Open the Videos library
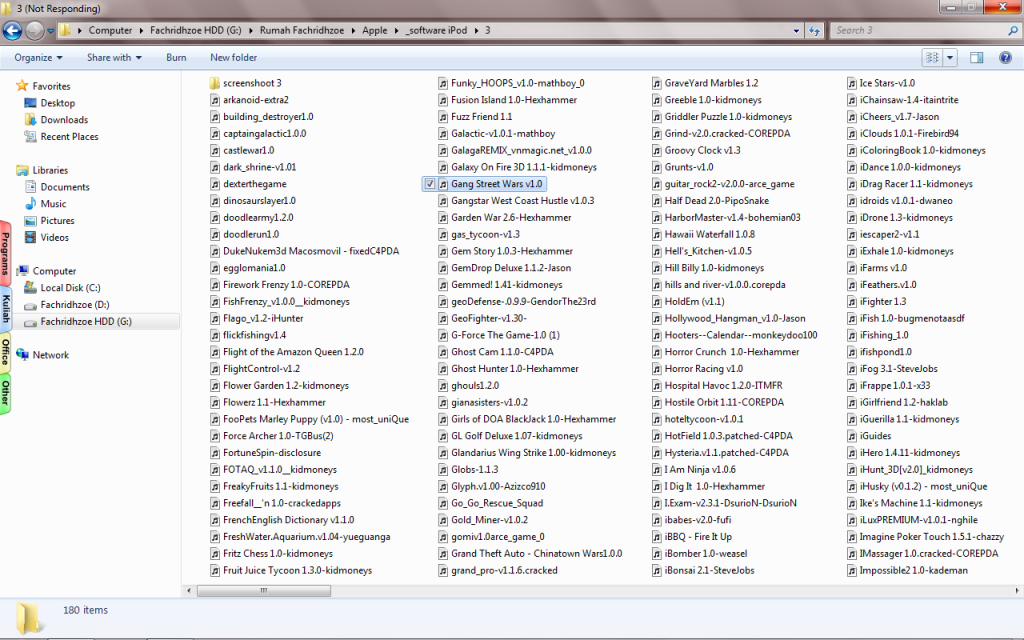 click(x=54, y=237)
